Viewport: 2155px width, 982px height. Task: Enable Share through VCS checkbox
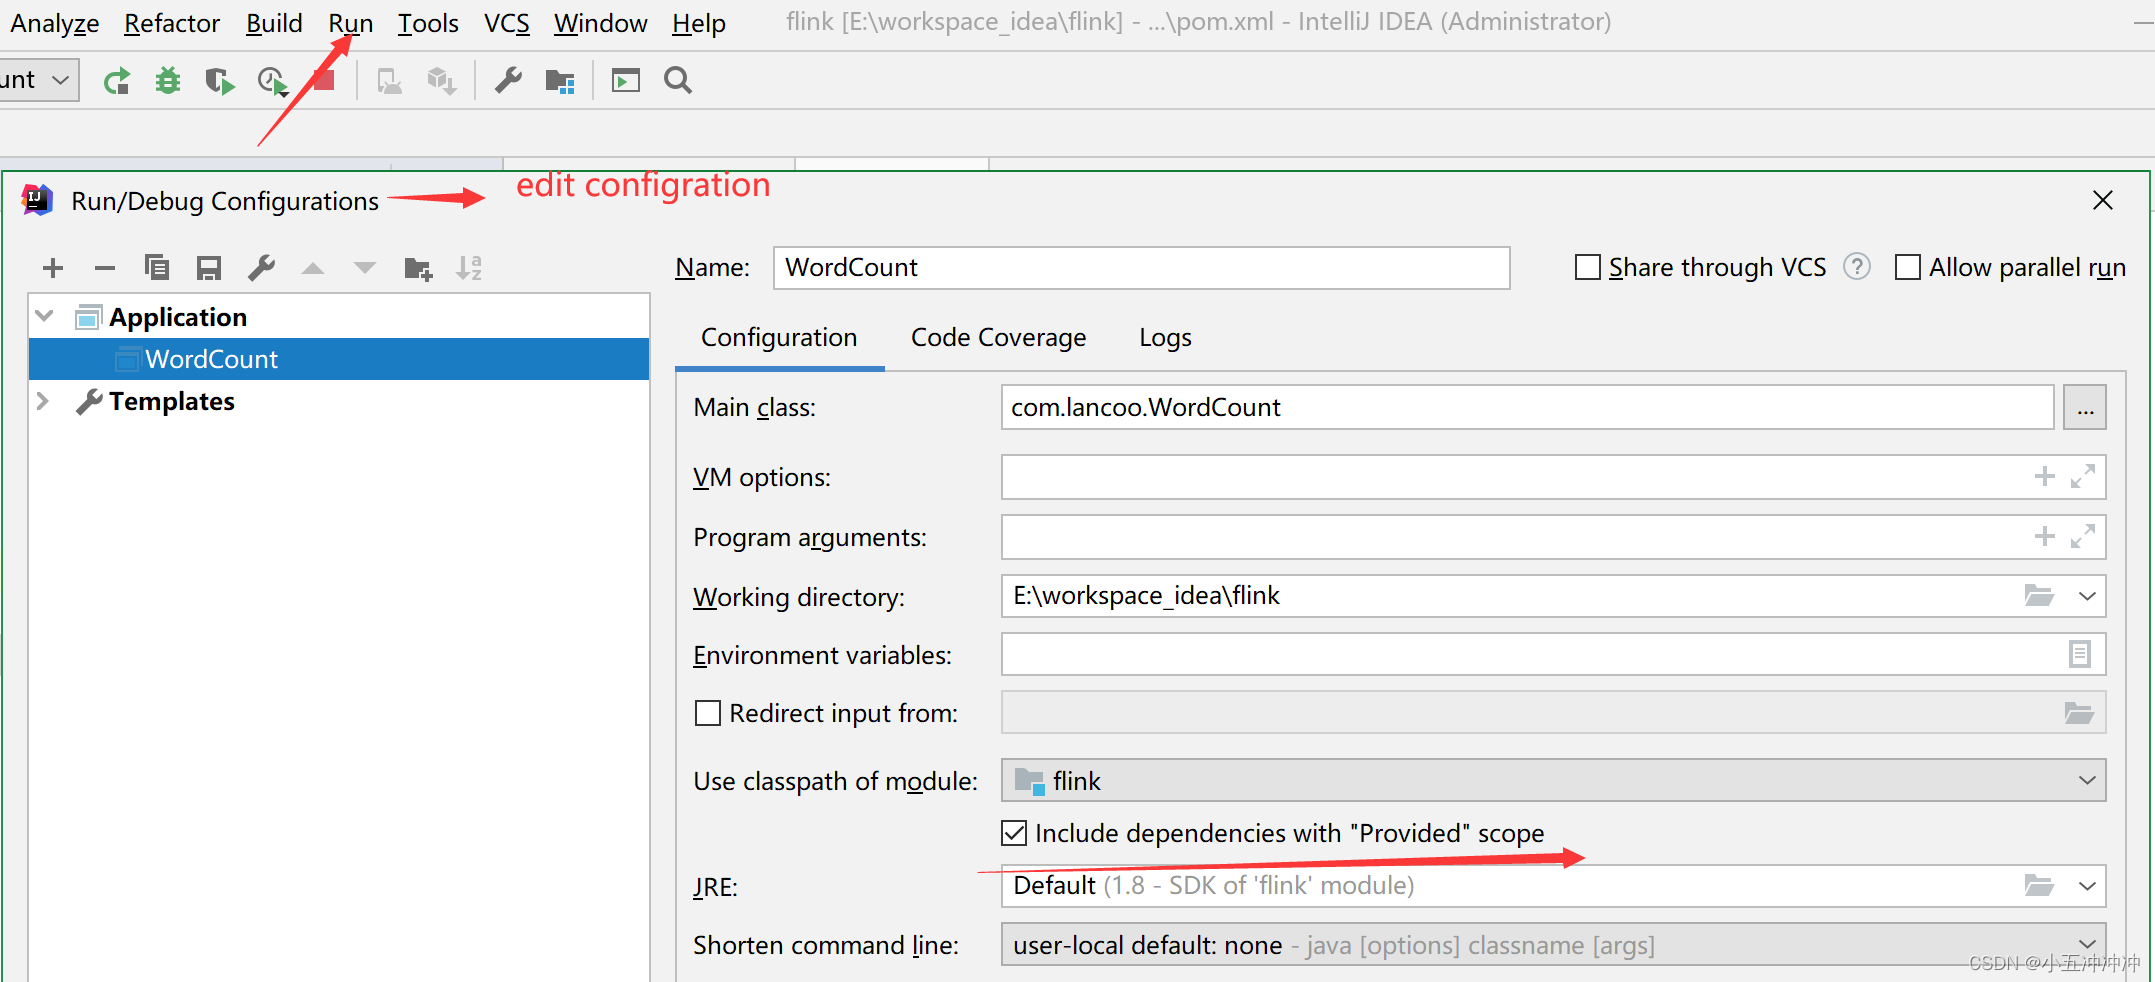click(x=1588, y=267)
